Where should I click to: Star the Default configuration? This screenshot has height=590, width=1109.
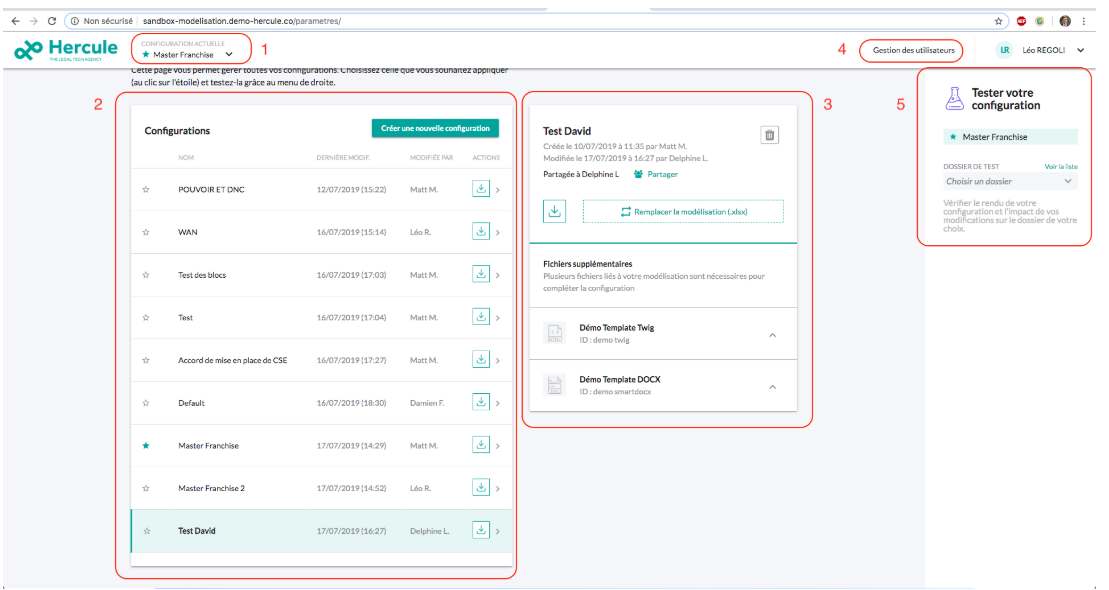click(x=146, y=403)
